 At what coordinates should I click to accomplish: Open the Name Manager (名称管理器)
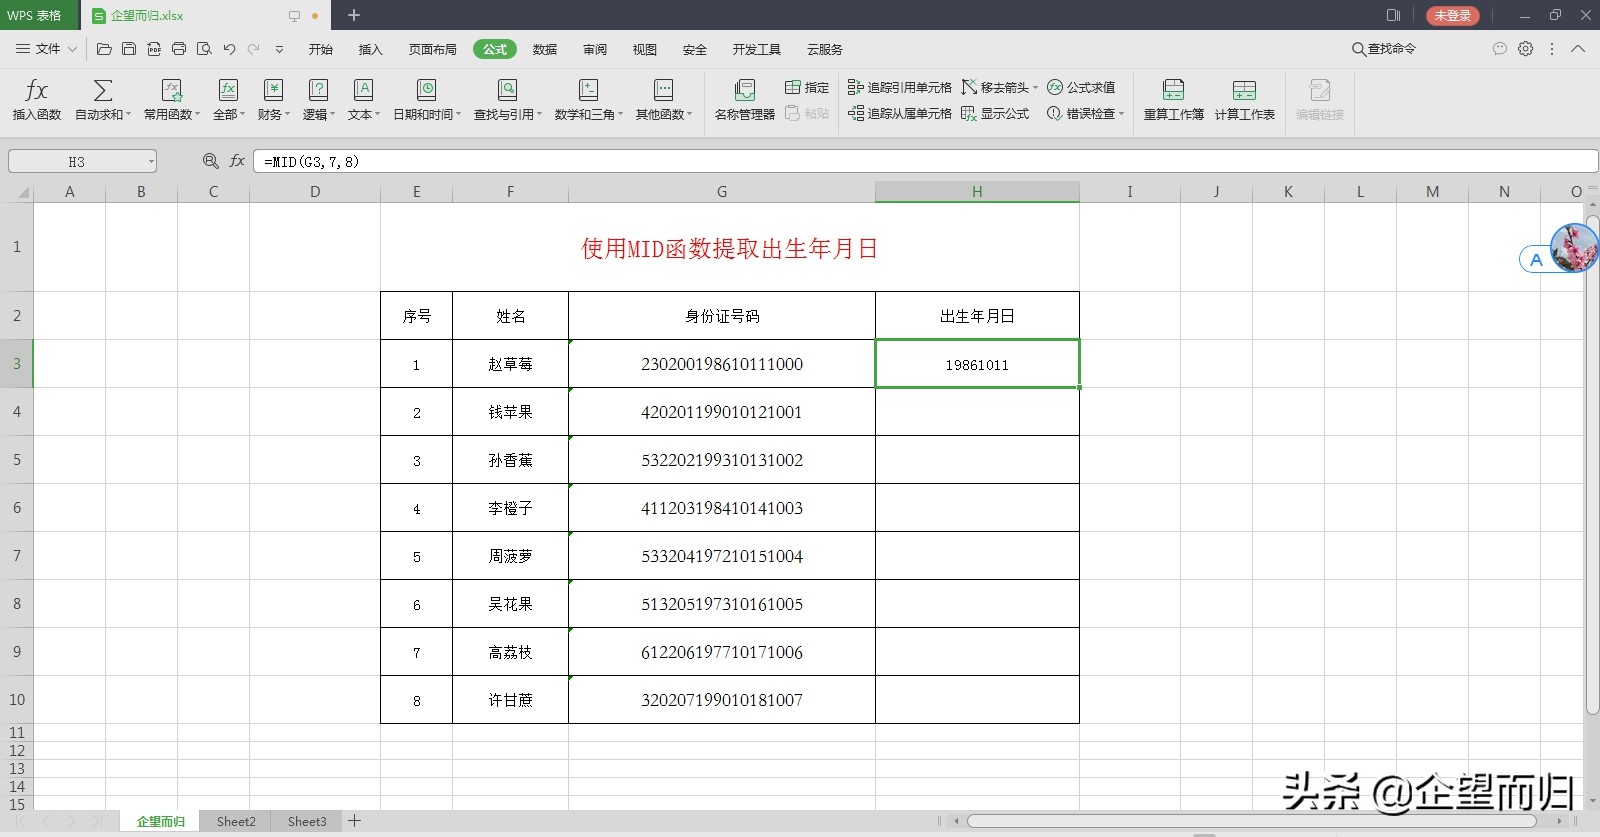pos(744,100)
